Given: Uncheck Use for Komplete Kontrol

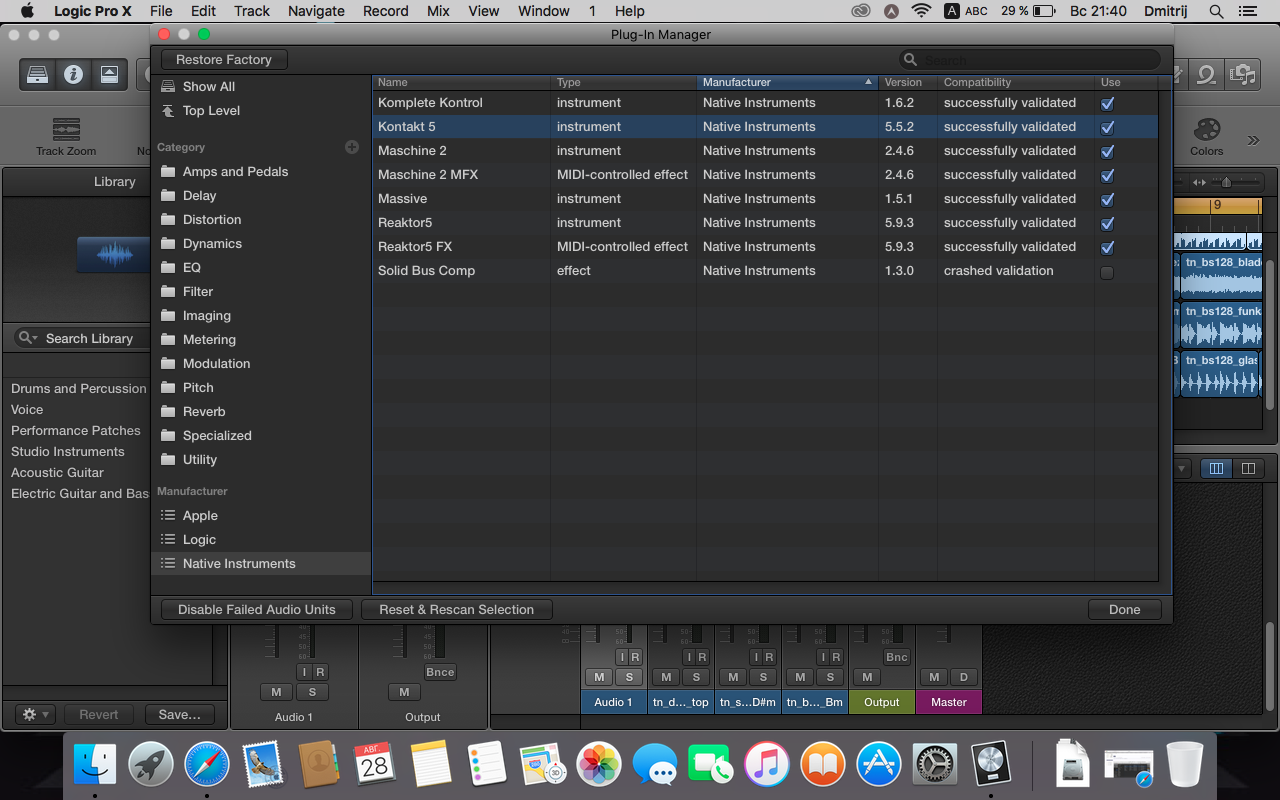Looking at the screenshot, I should [1107, 103].
